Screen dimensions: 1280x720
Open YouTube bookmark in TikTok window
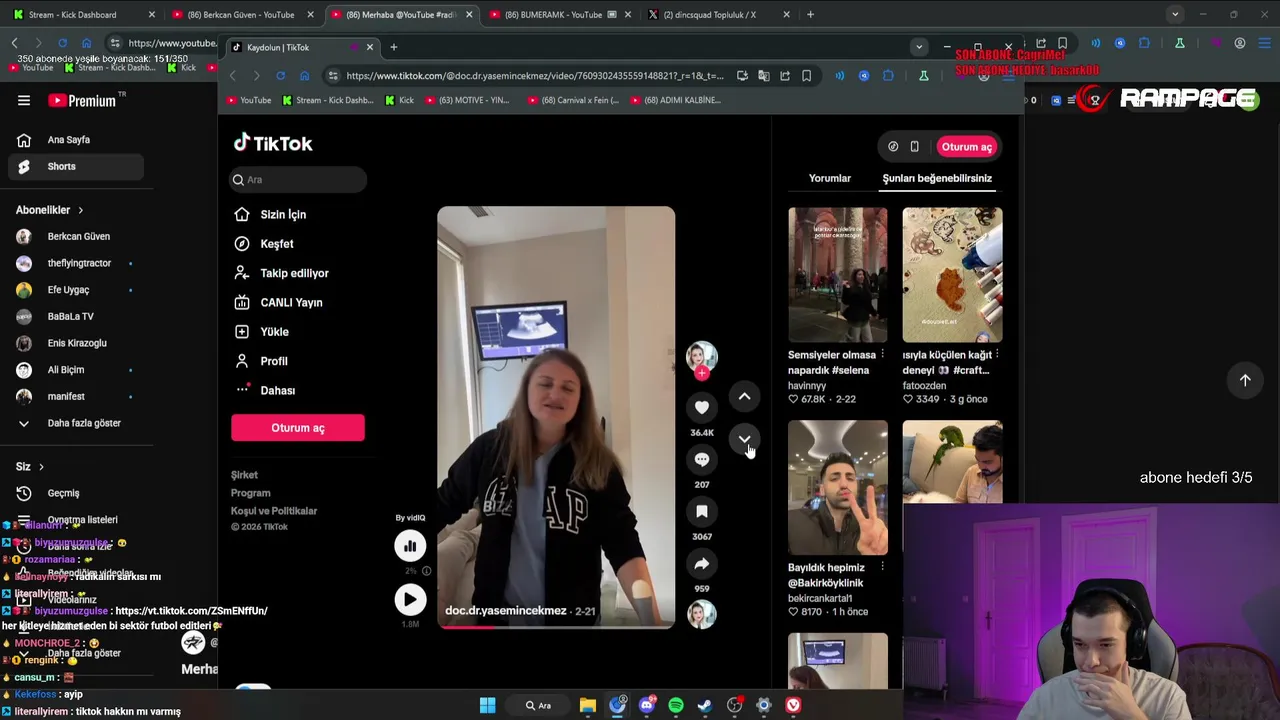[249, 100]
